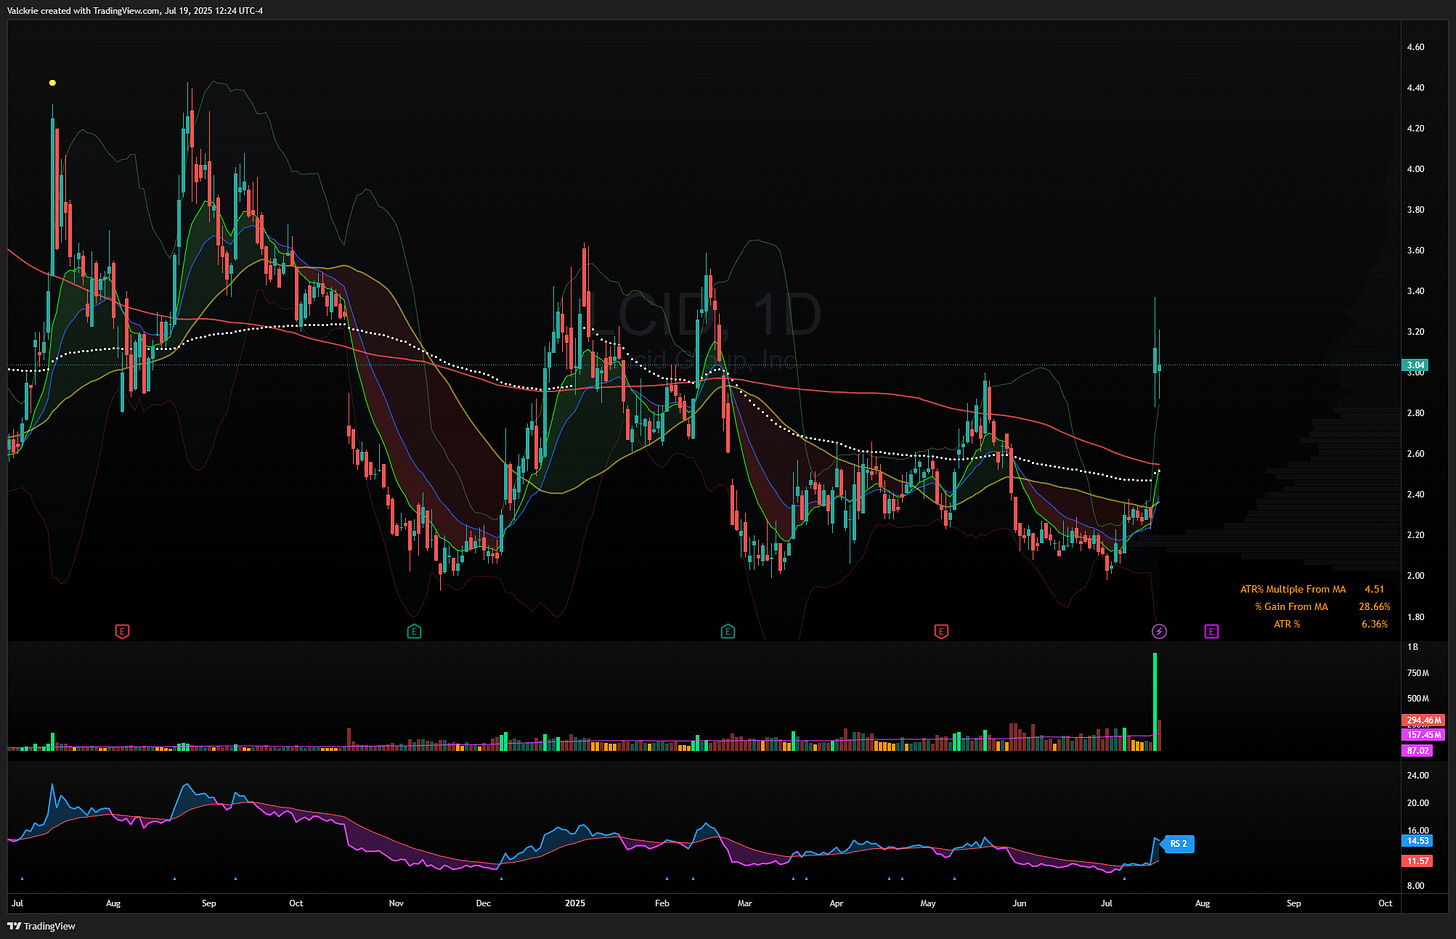The image size is (1456, 939).
Task: Click the 24.00 RS scale label
Action: (x=1417, y=775)
